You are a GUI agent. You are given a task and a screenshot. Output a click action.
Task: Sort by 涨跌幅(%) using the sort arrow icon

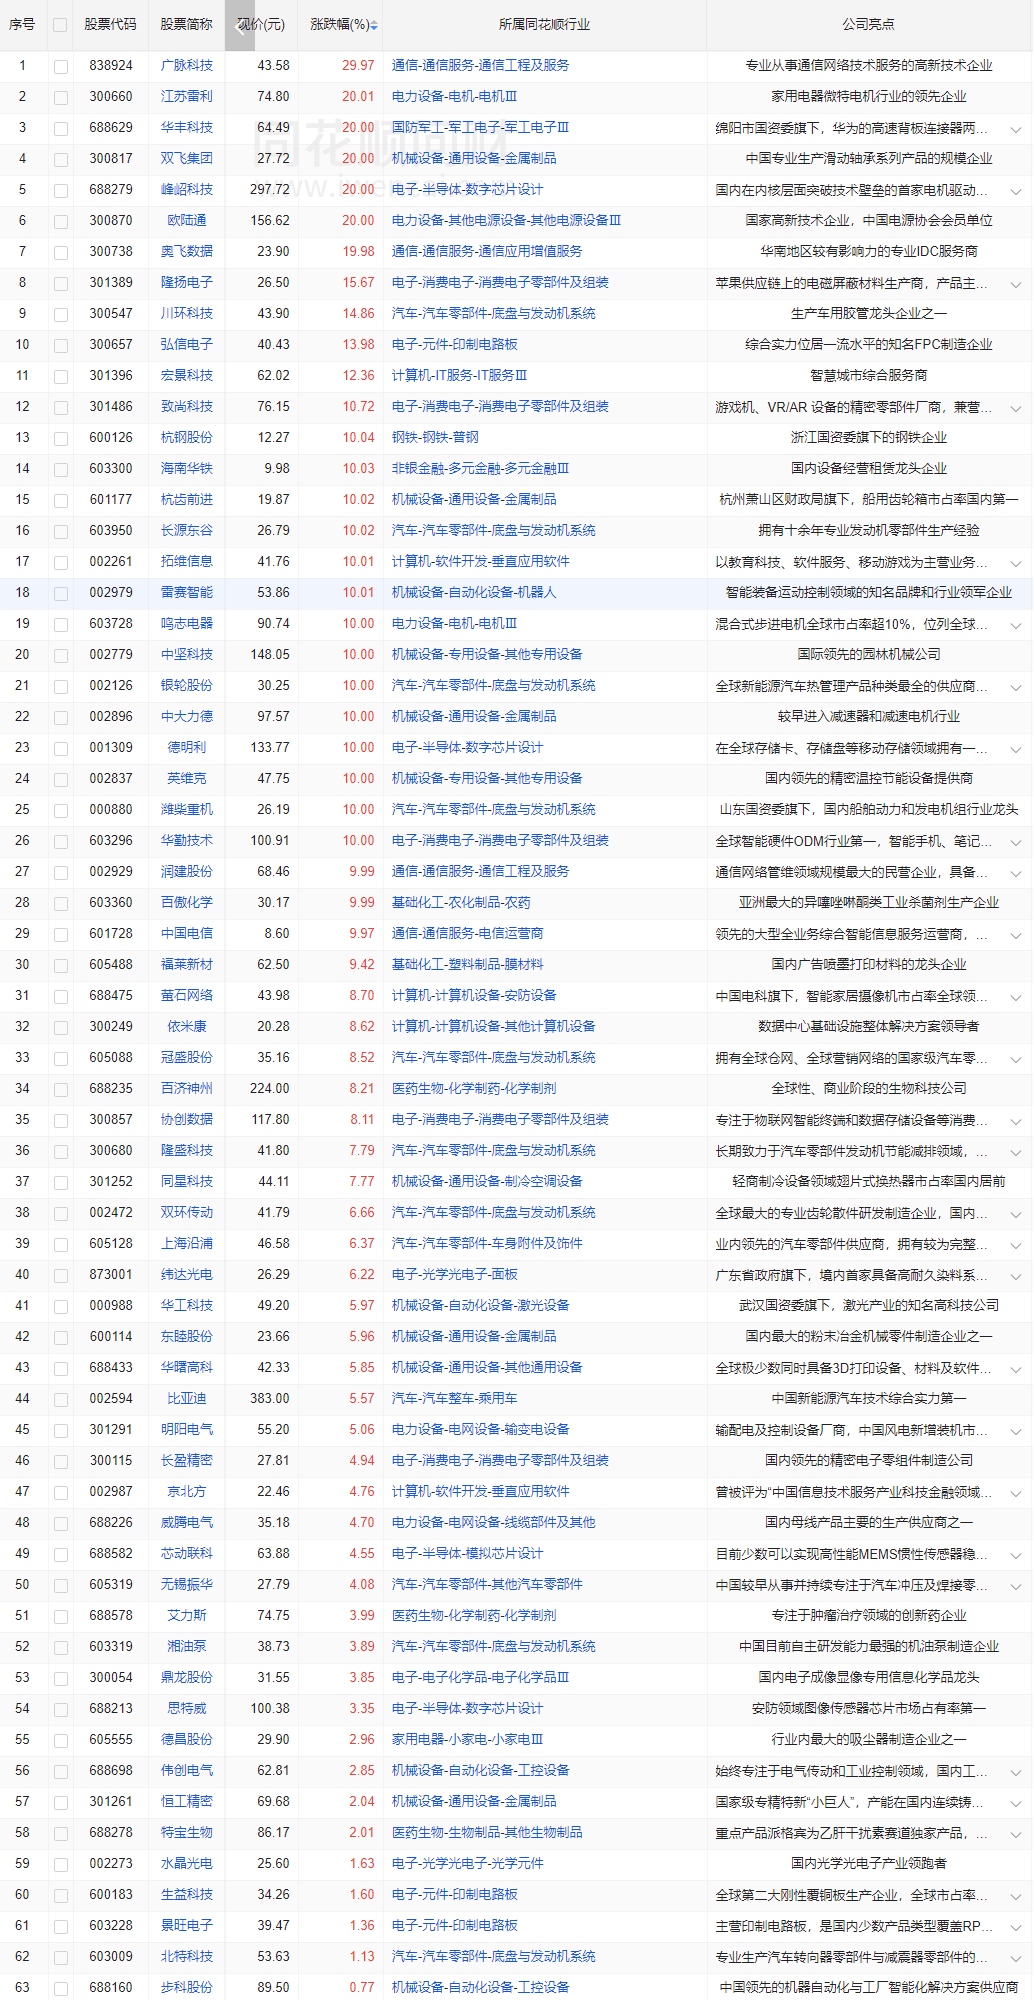(374, 25)
